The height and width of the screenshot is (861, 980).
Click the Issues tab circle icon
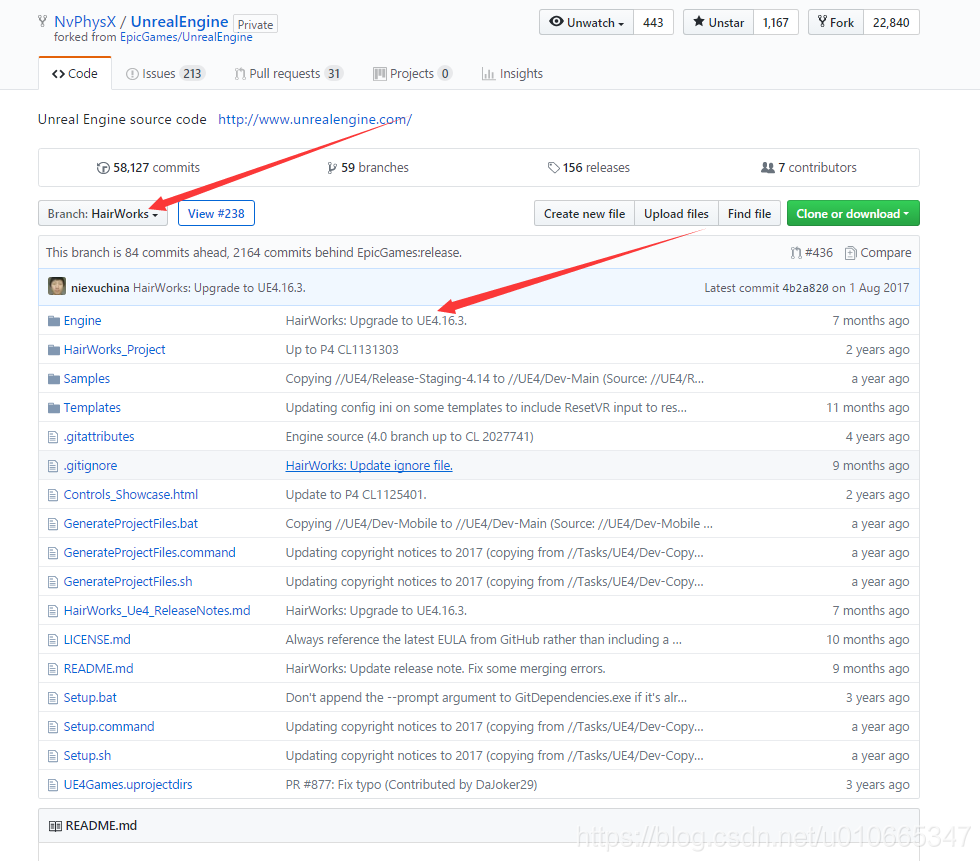[132, 74]
